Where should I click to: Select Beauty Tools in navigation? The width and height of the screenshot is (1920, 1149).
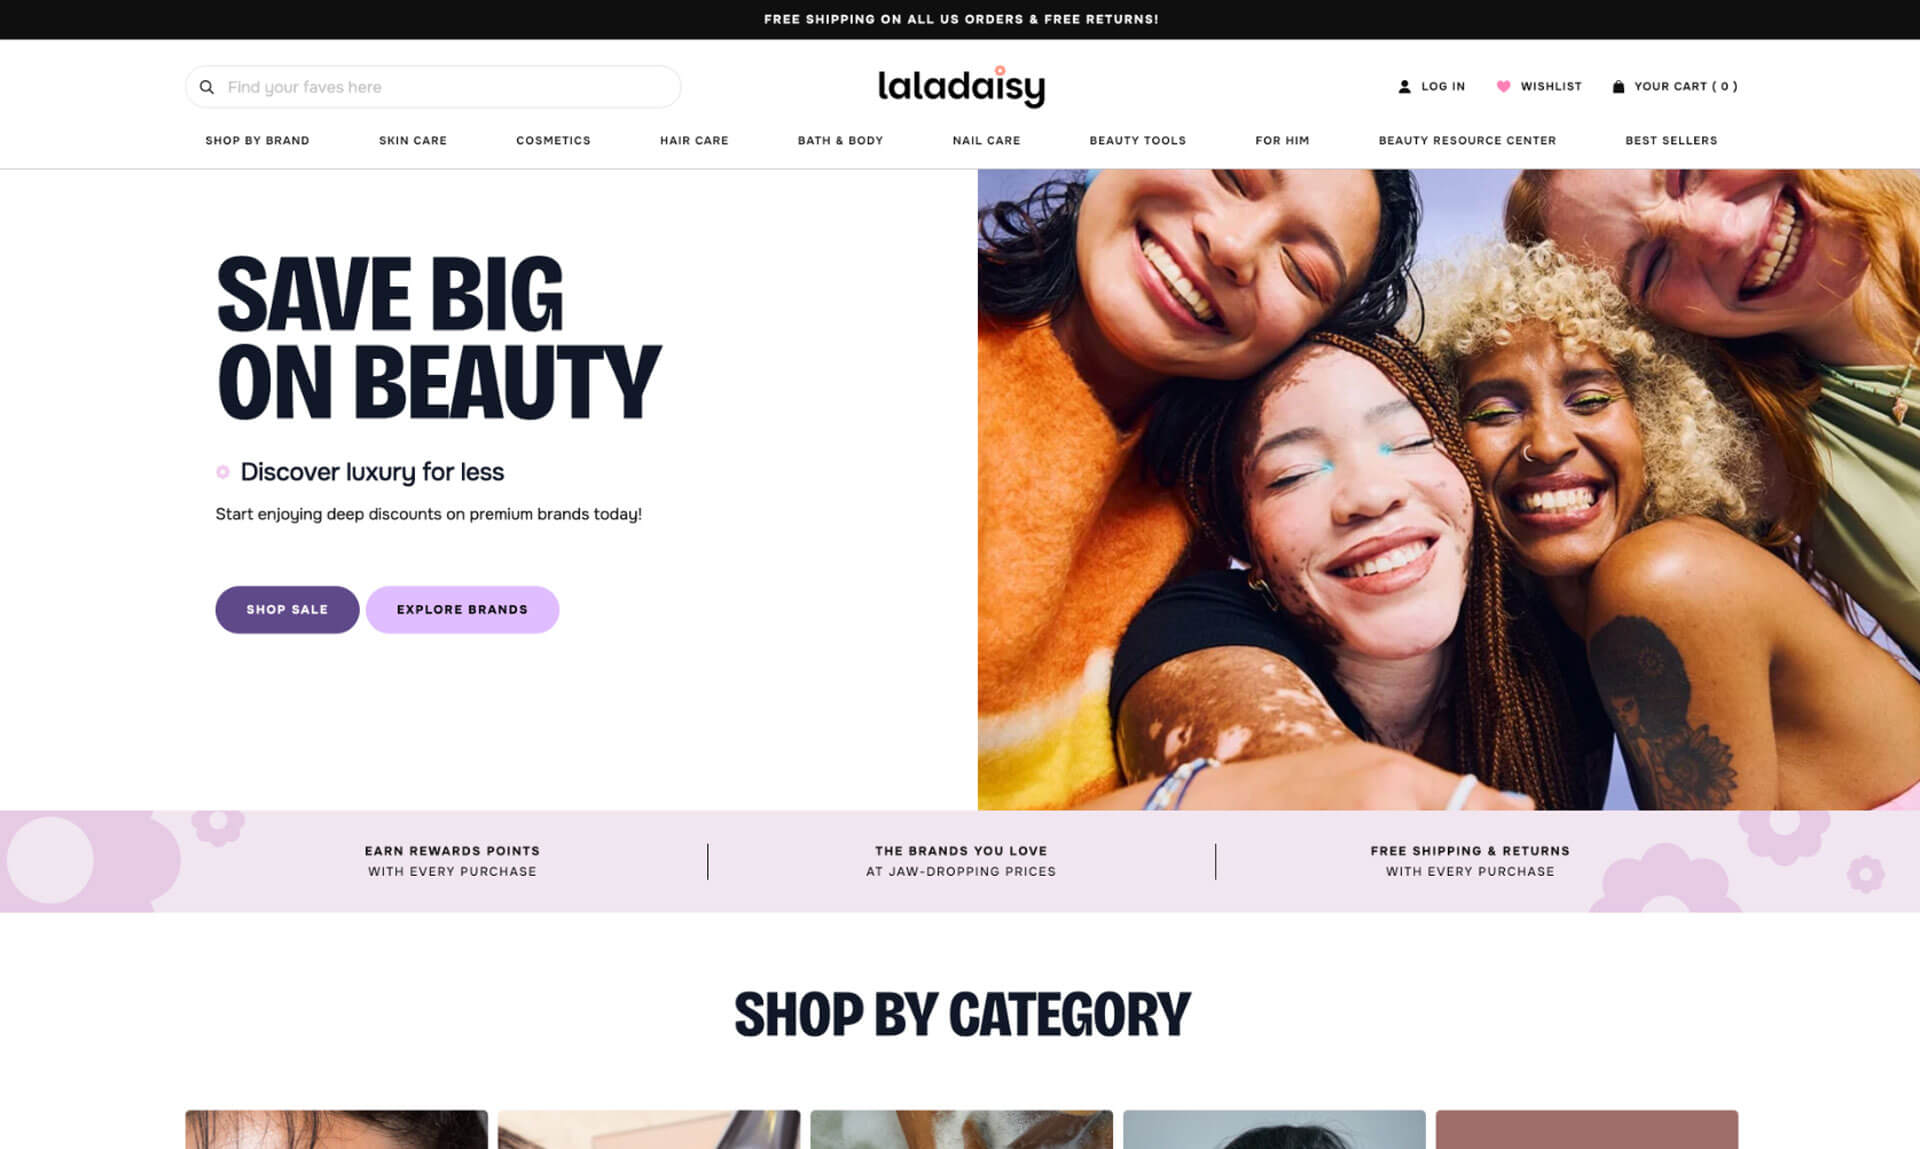coord(1137,141)
